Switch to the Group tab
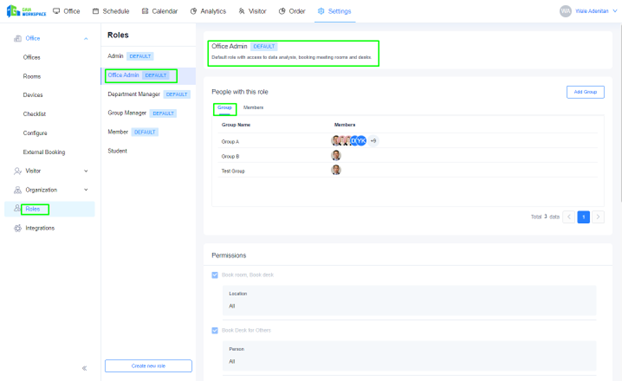Screen dimensions: 622x381 [225, 108]
